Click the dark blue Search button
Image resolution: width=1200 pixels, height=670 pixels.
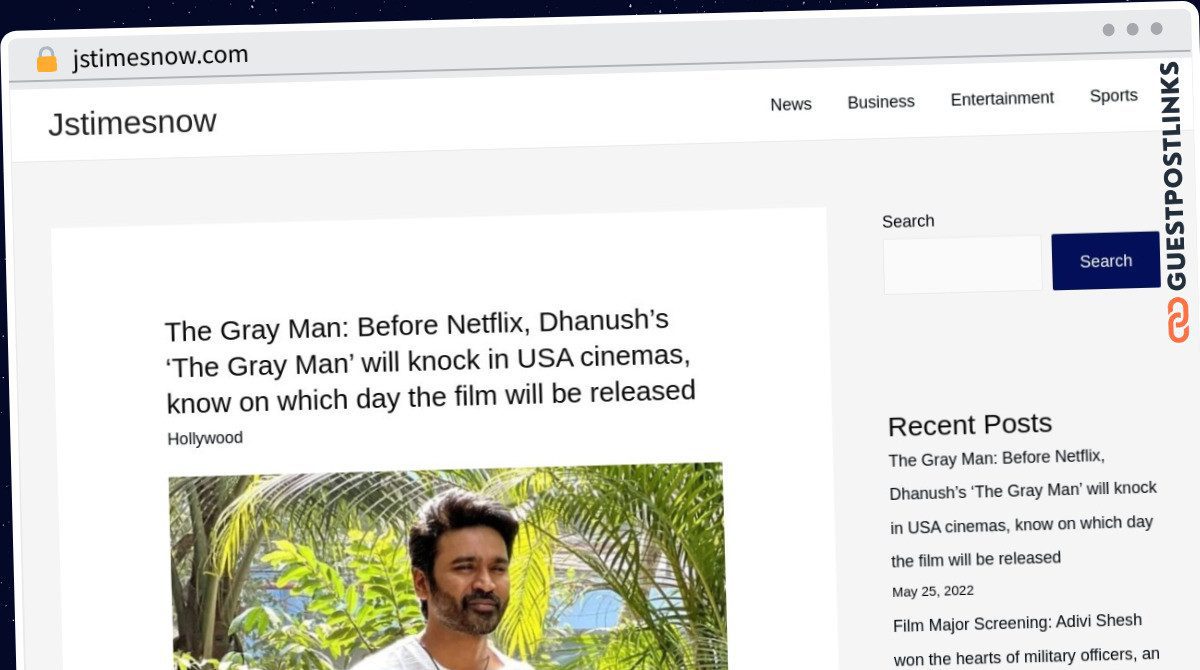(1106, 261)
